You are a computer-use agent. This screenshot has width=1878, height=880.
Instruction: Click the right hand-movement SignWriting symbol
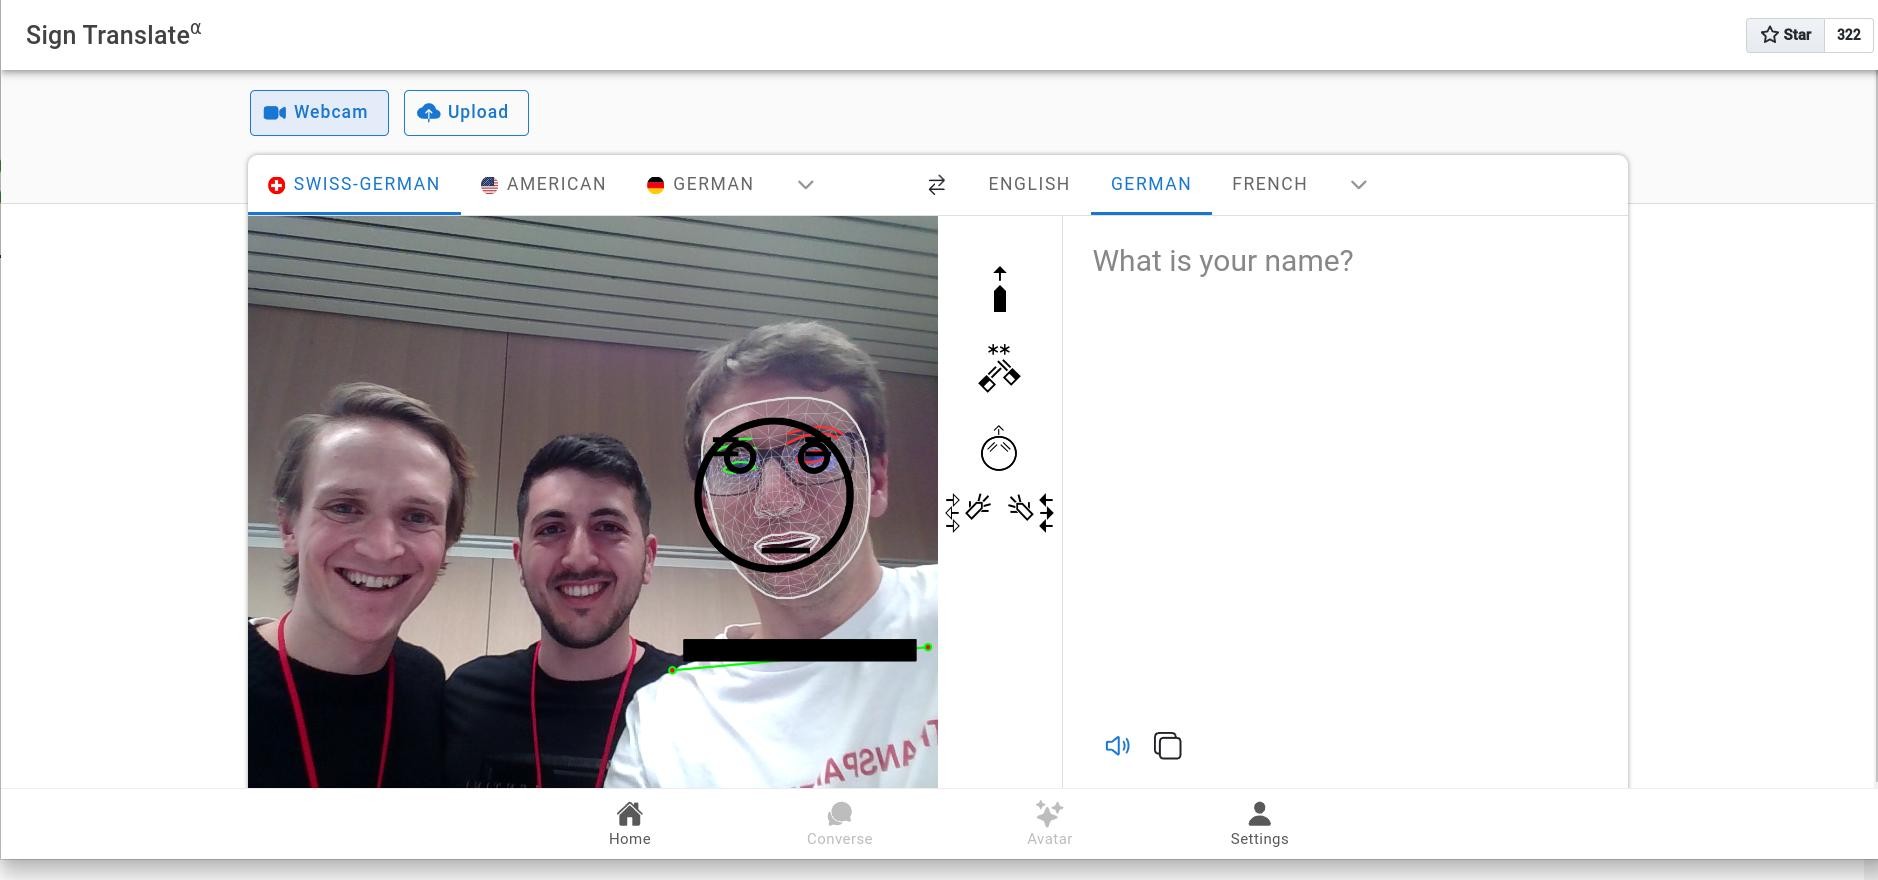pos(1031,512)
